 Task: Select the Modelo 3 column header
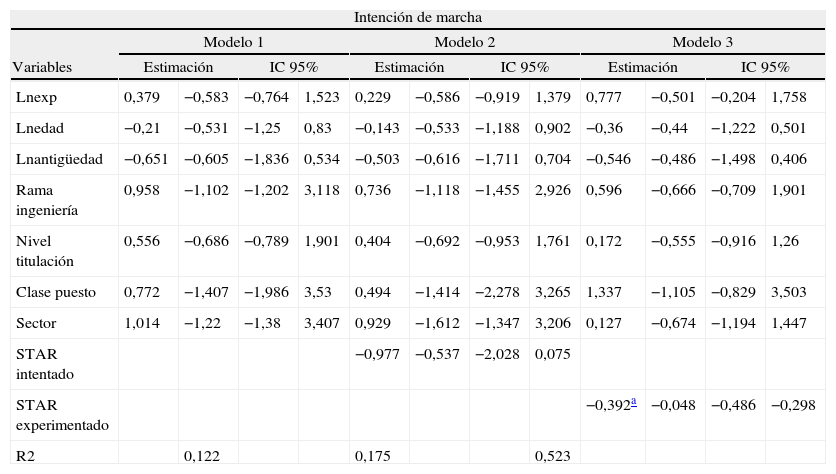(x=702, y=42)
